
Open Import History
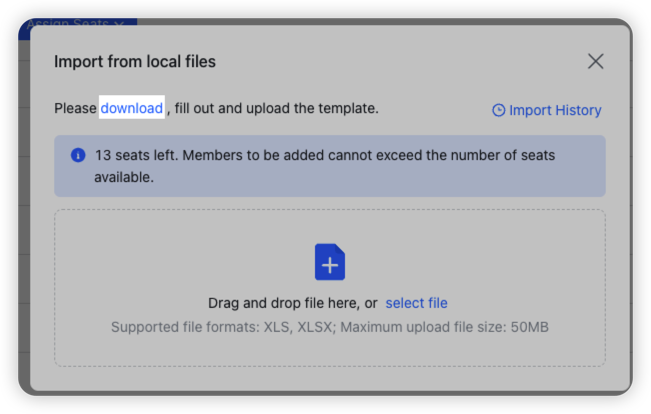(555, 110)
